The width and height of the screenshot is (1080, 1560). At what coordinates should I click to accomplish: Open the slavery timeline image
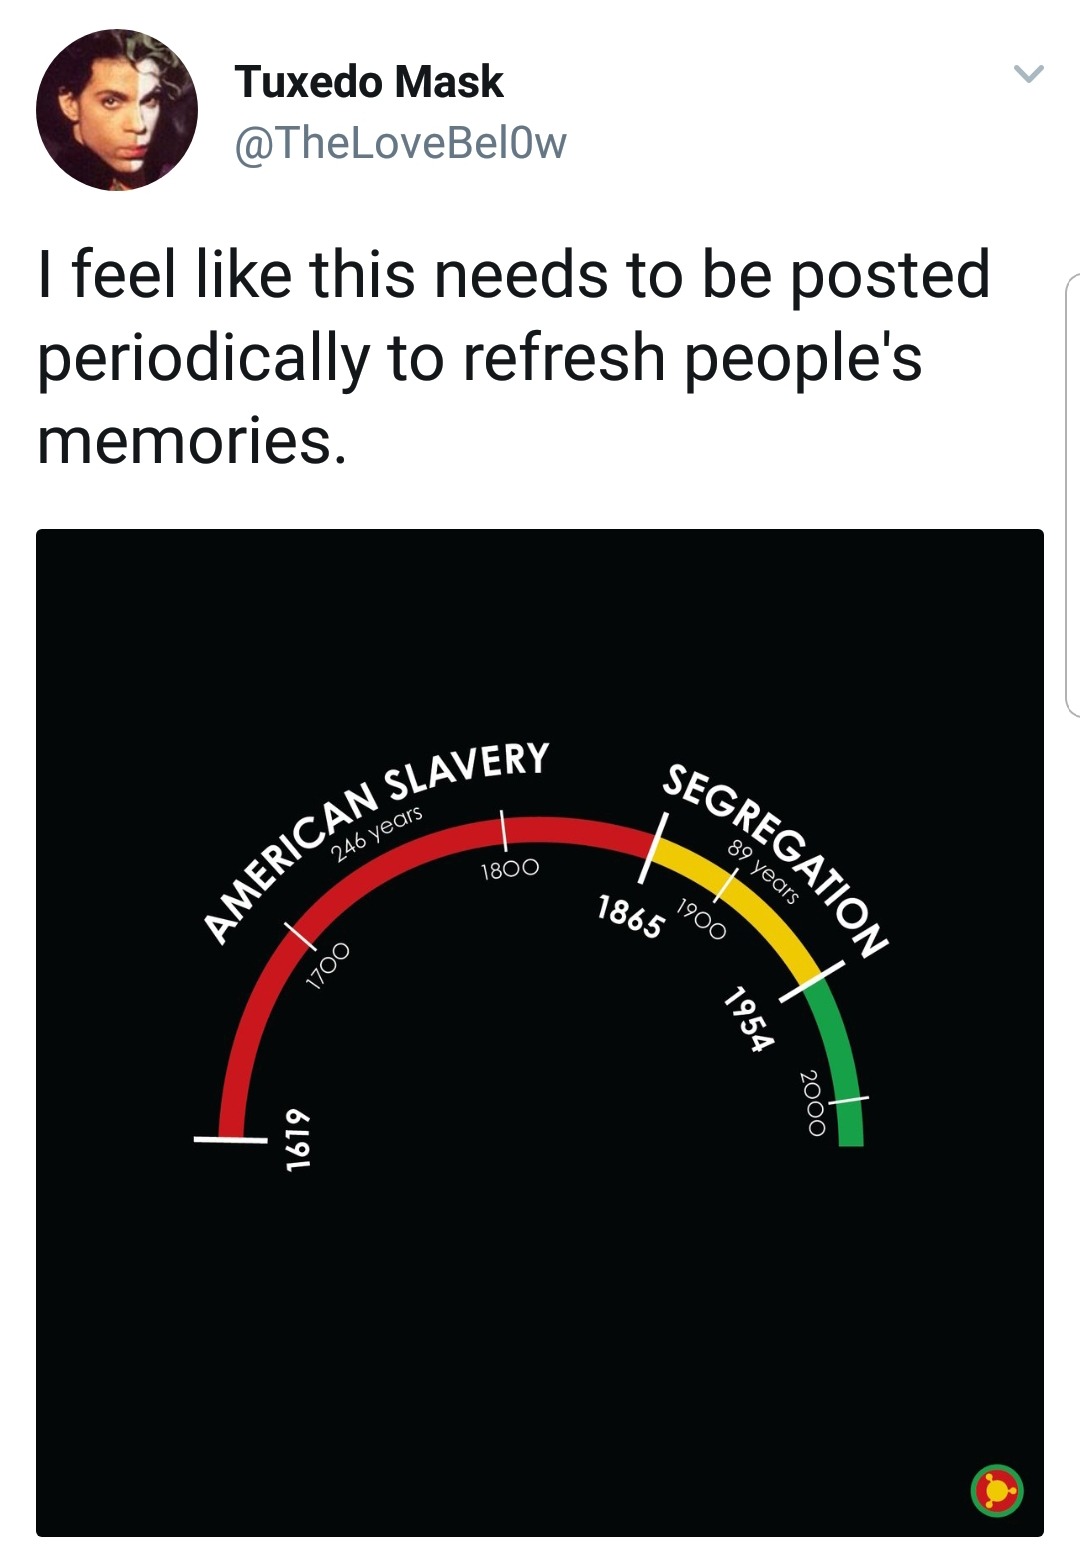coord(540,1032)
